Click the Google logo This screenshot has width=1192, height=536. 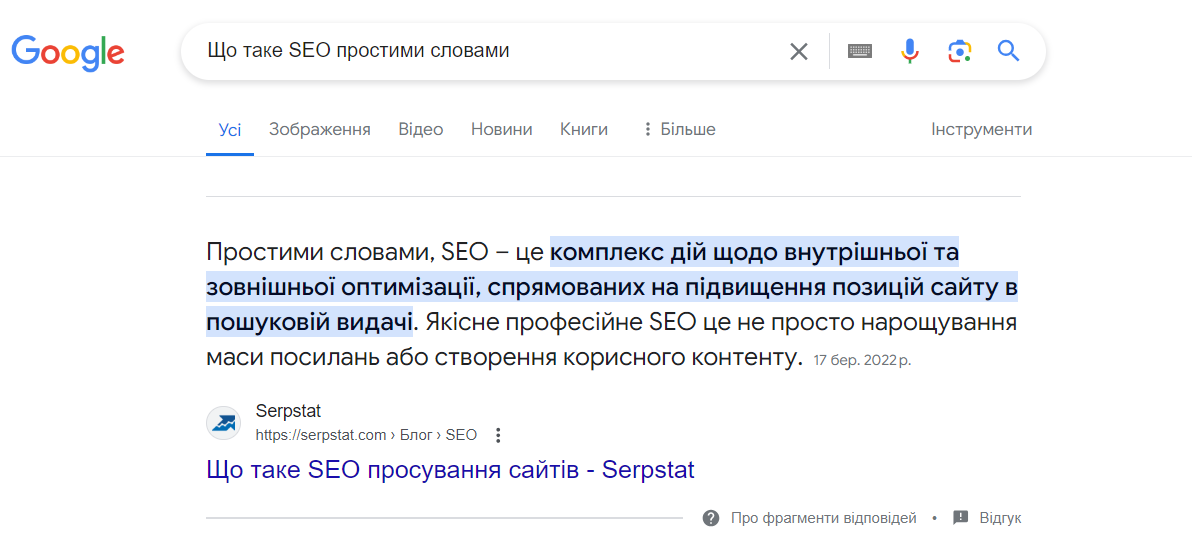click(68, 52)
